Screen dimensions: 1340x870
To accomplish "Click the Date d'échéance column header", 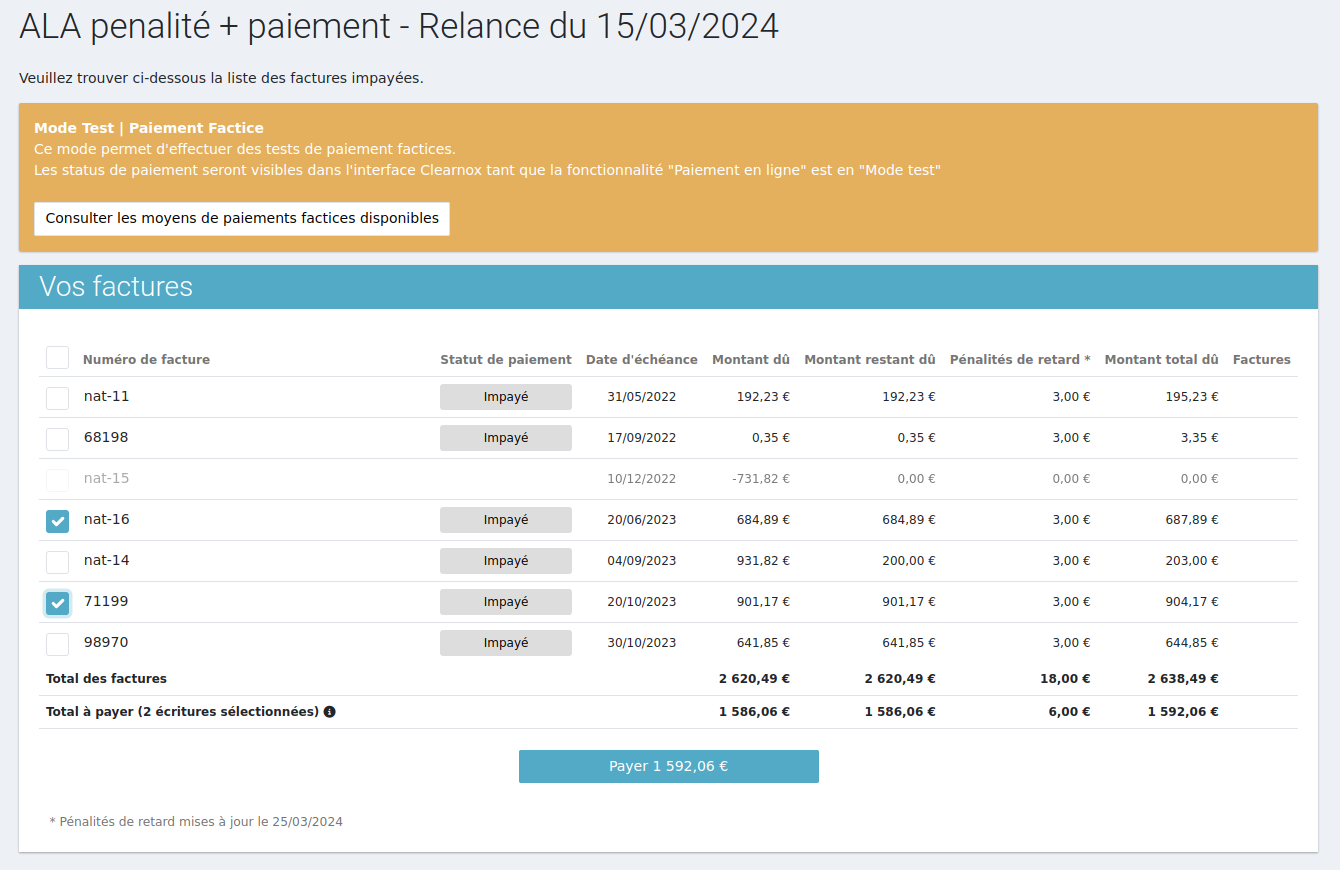I will tap(642, 360).
